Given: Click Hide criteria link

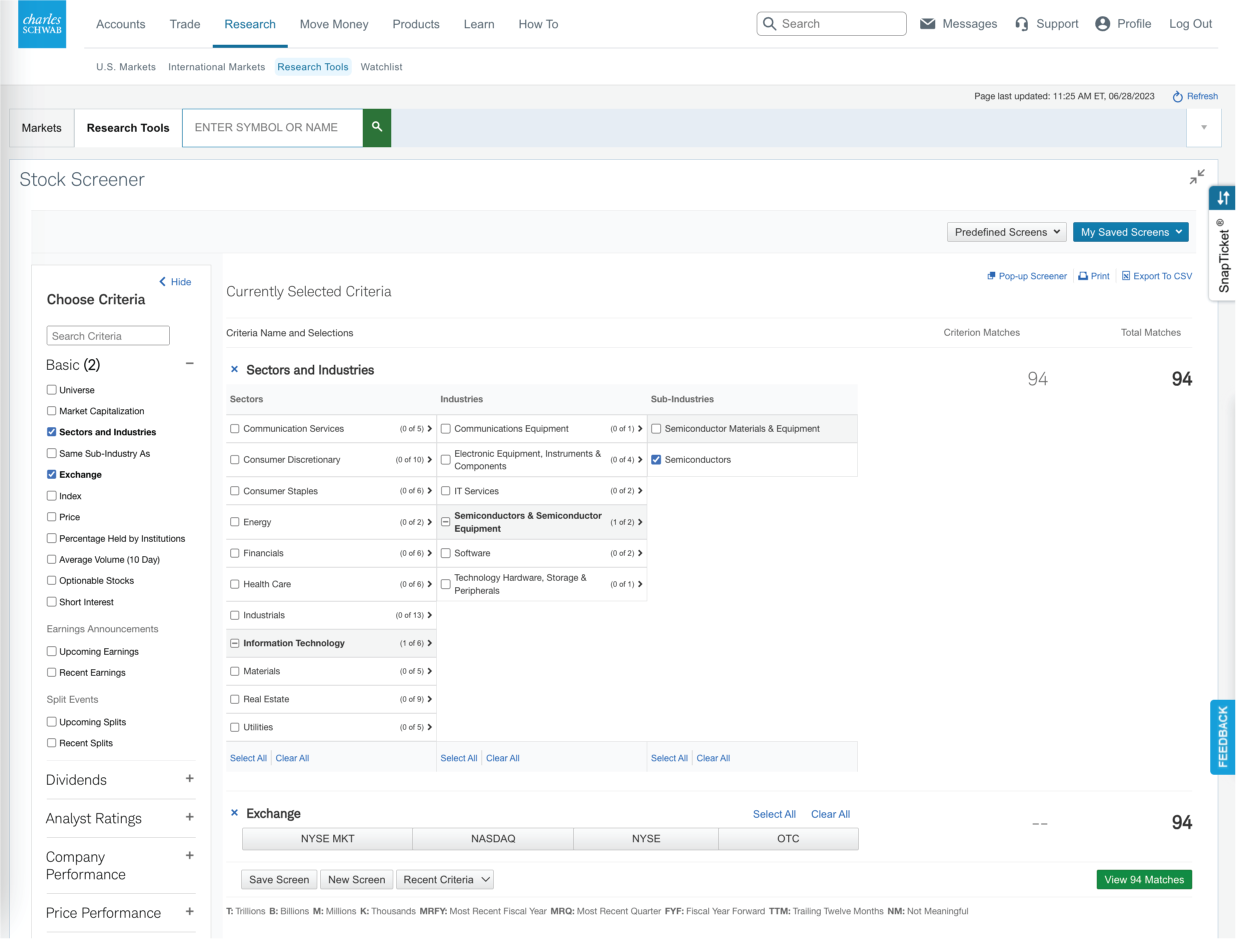Looking at the screenshot, I should (x=175, y=282).
